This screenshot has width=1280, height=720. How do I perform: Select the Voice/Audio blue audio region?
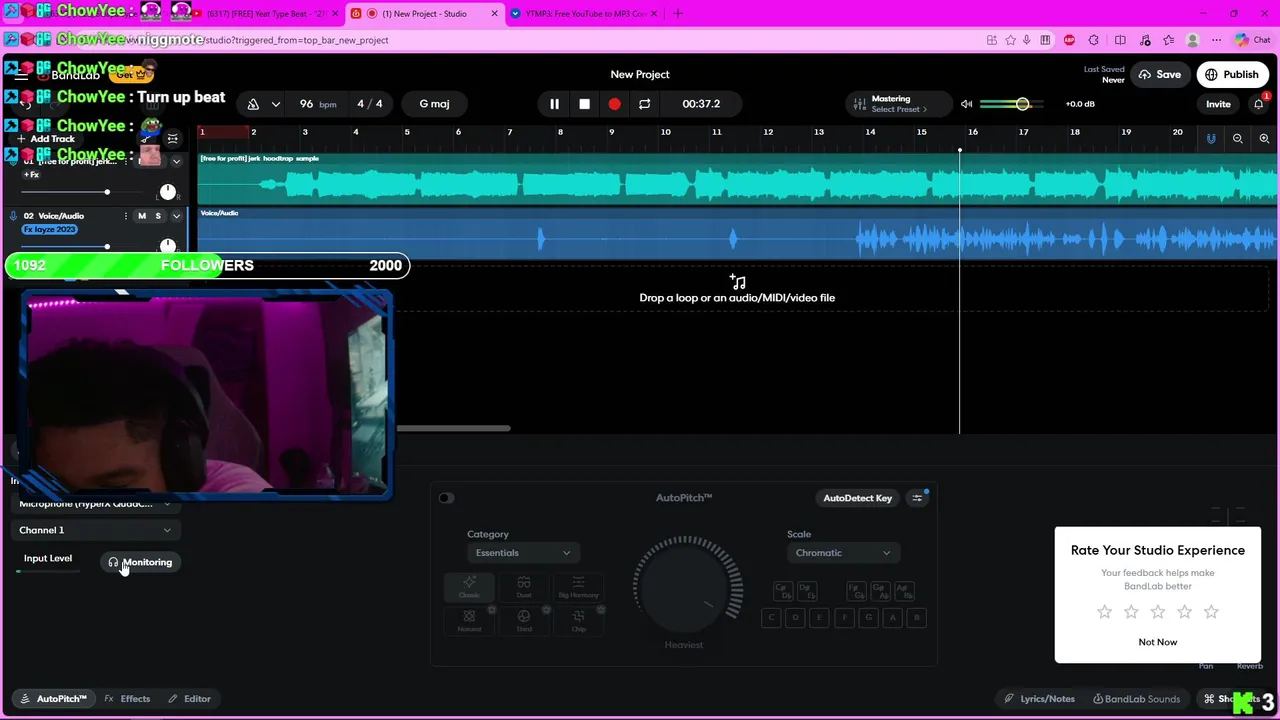click(x=738, y=233)
